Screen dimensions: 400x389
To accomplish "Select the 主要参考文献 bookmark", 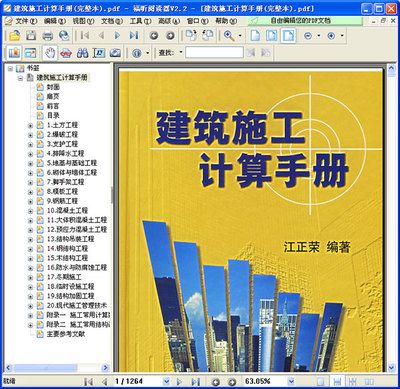I will tap(66, 334).
